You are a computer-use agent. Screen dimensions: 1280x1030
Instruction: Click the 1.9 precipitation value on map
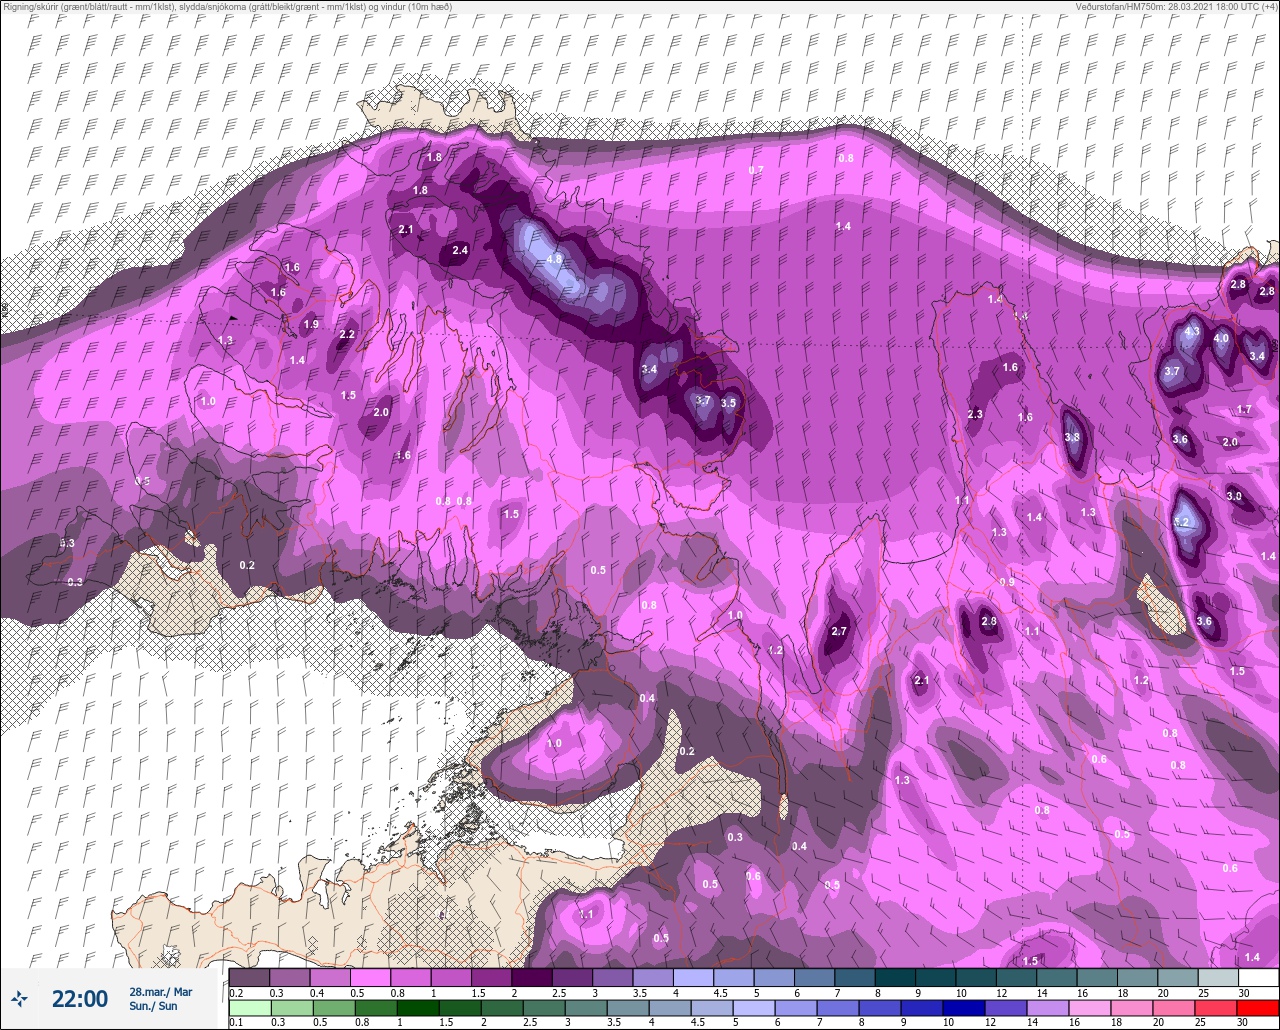[x=311, y=324]
